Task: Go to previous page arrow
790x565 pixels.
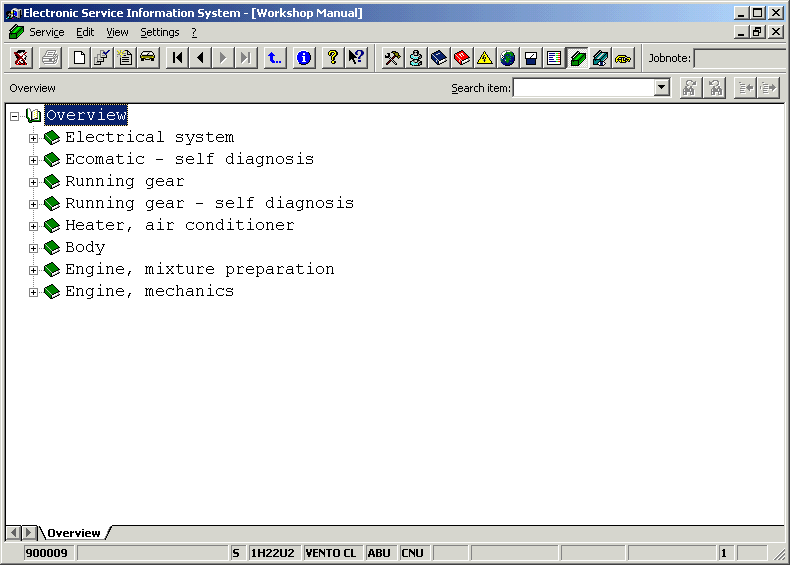Action: [x=200, y=58]
